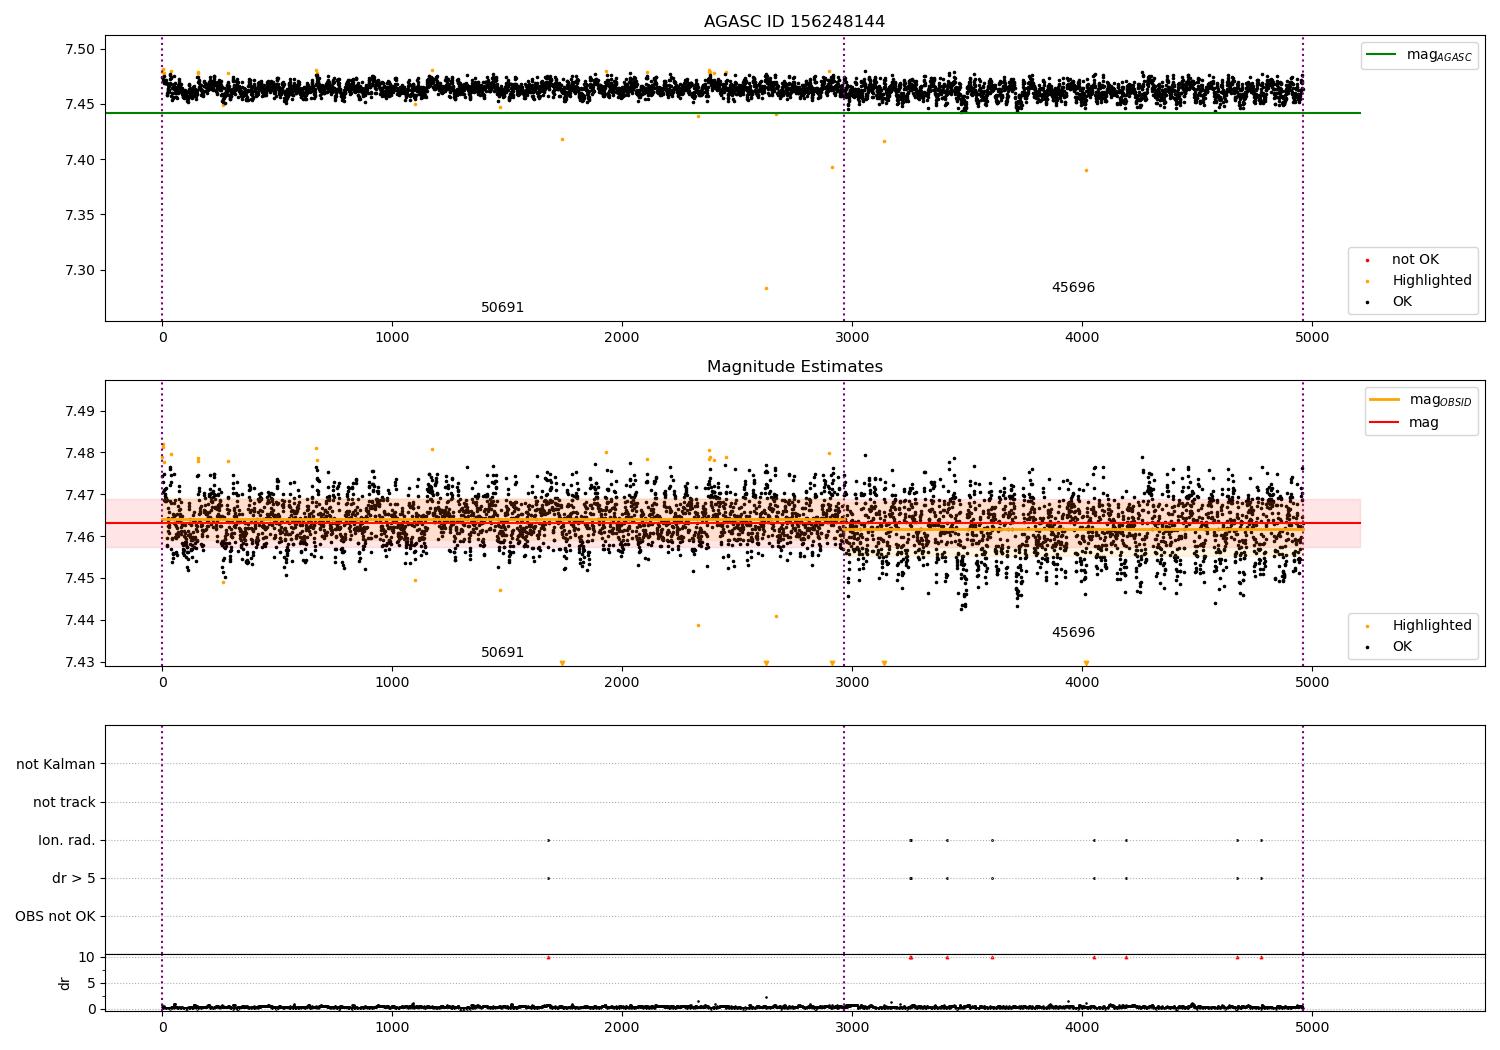This screenshot has width=1500, height=1050.
Task: Click the red "mag" legend entry text
Action: pyautogui.click(x=1424, y=423)
